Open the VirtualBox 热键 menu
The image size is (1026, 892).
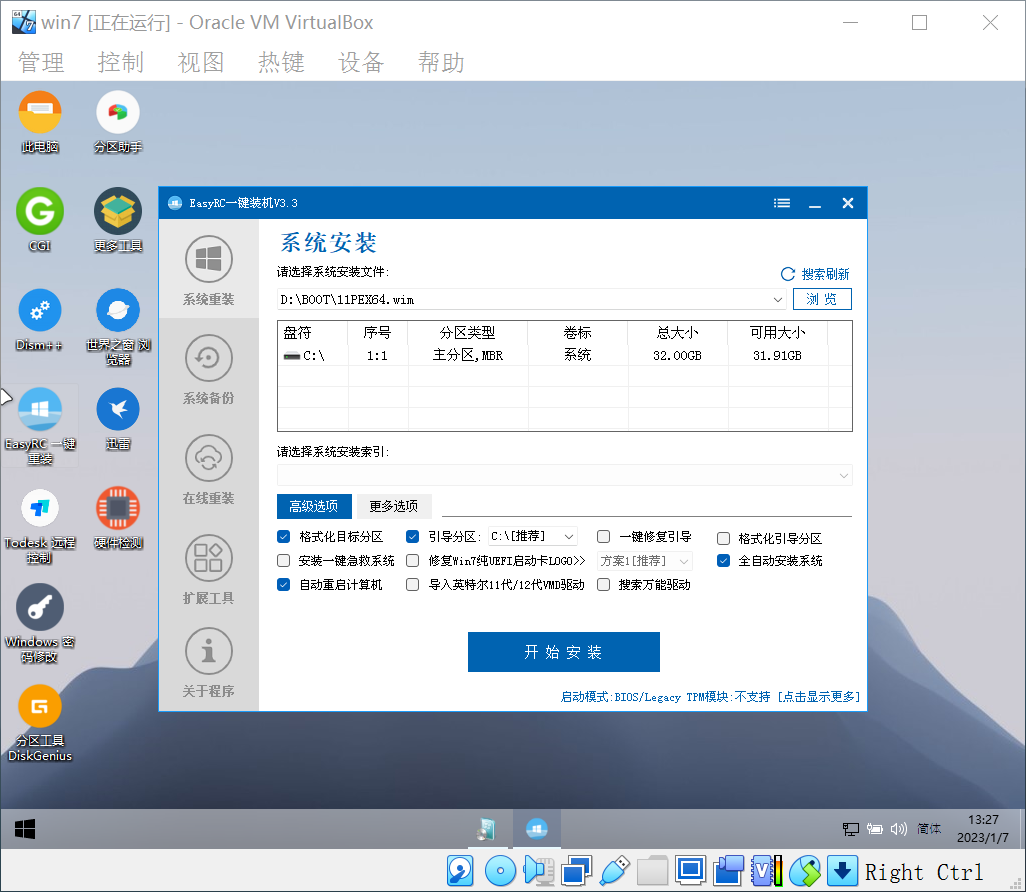(281, 63)
